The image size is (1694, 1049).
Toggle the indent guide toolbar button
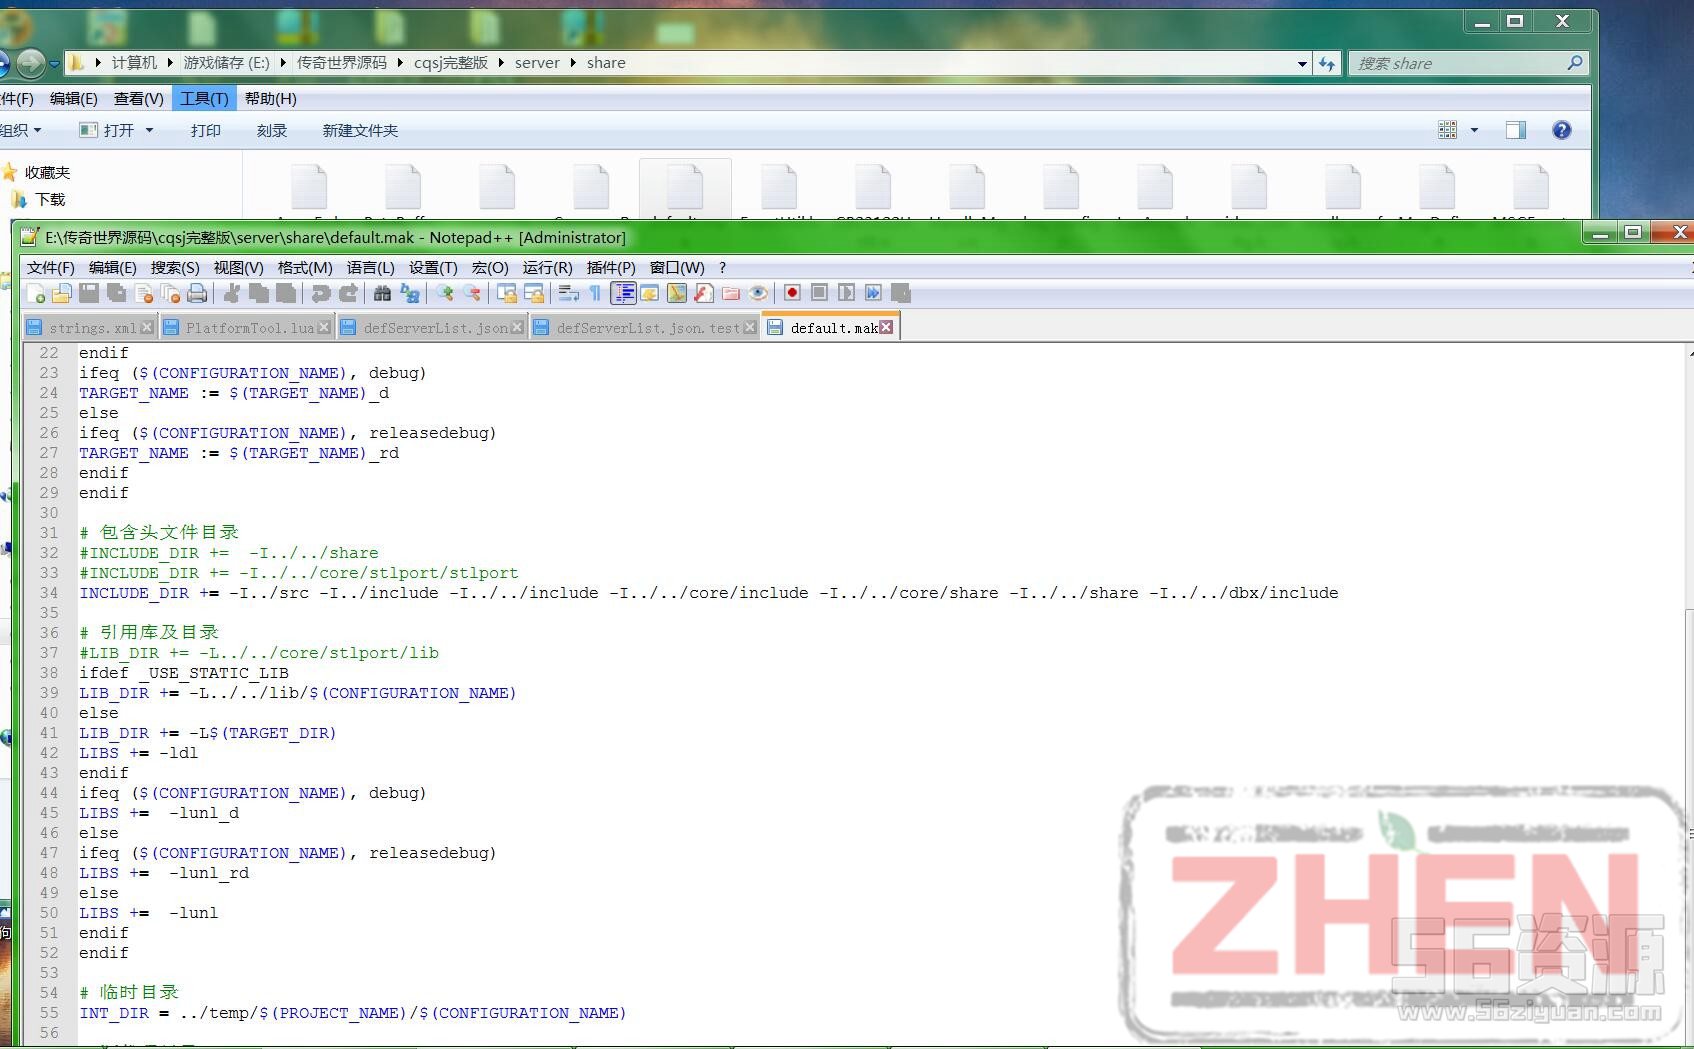coord(623,293)
